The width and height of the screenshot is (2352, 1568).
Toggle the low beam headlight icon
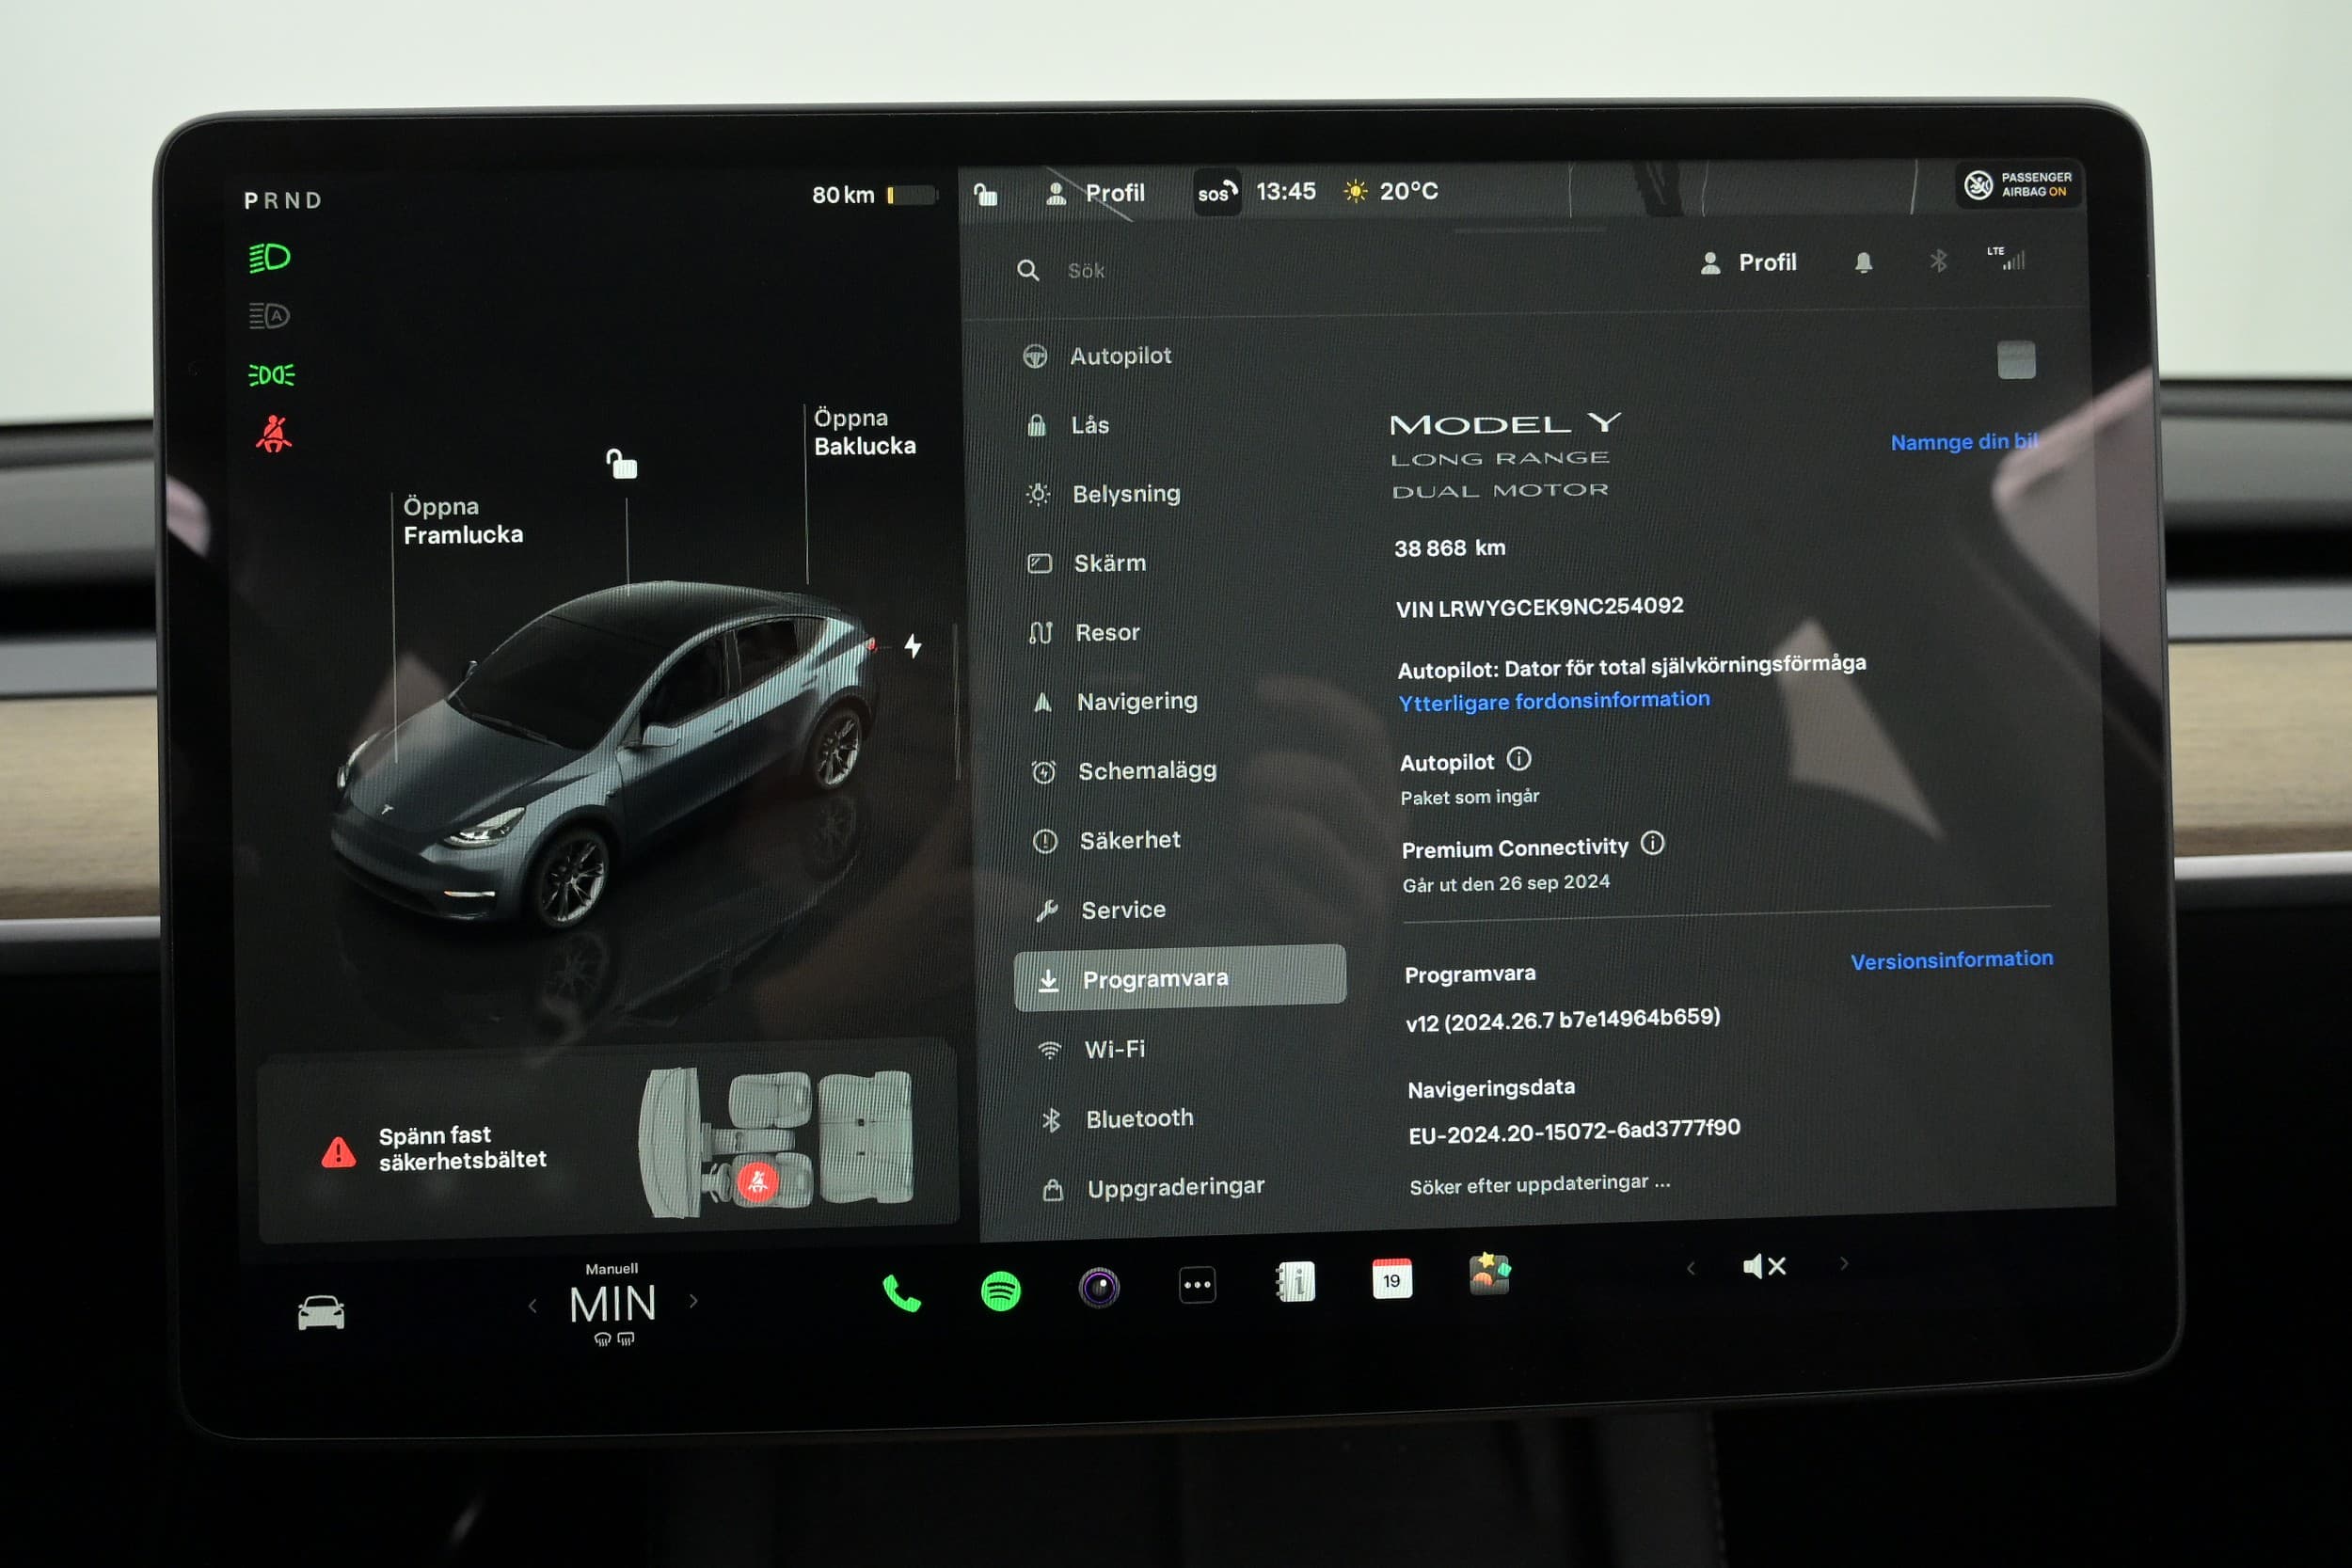[x=269, y=258]
